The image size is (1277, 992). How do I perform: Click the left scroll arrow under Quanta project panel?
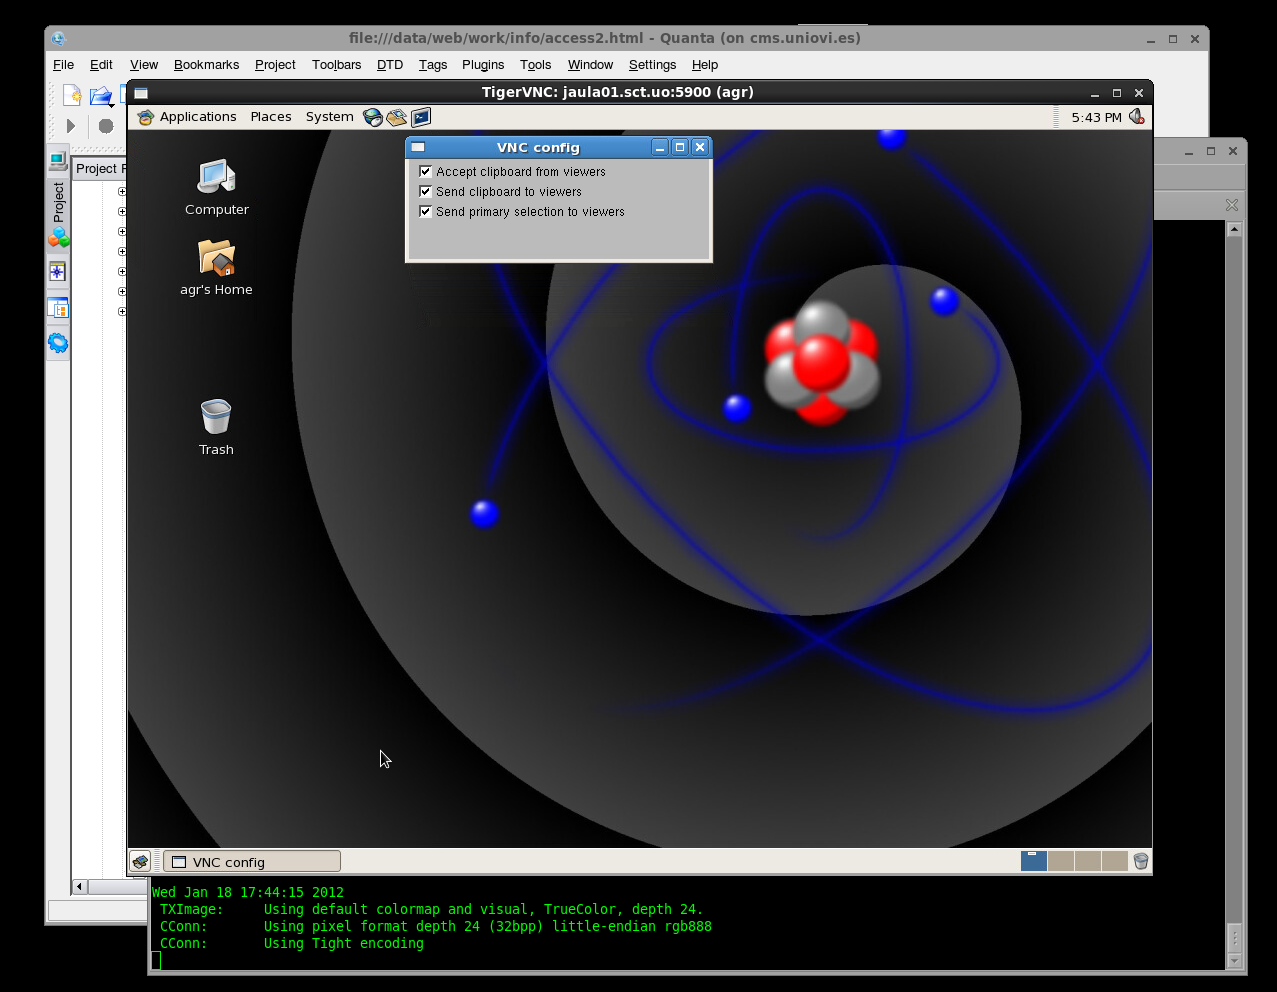click(80, 886)
